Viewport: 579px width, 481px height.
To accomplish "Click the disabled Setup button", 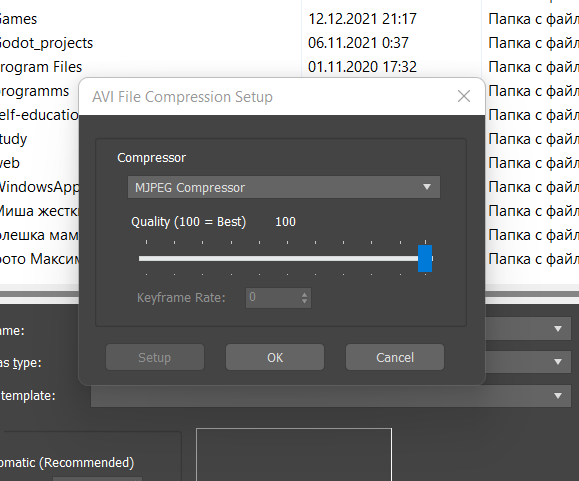I will [x=155, y=357].
